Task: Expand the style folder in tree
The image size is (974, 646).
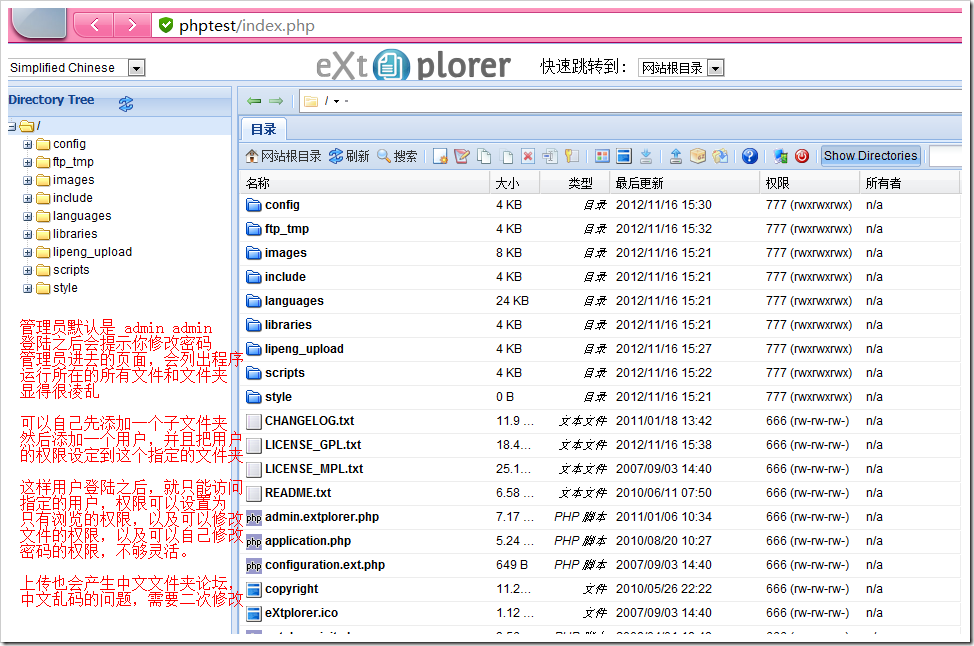Action: click(x=27, y=289)
